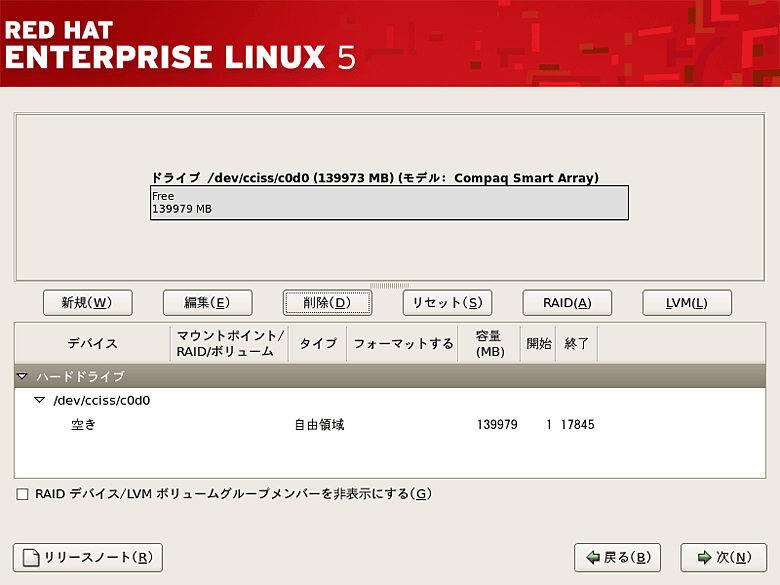780x585 pixels.
Task: Open the RAID(A) dialog button
Action: (x=567, y=302)
